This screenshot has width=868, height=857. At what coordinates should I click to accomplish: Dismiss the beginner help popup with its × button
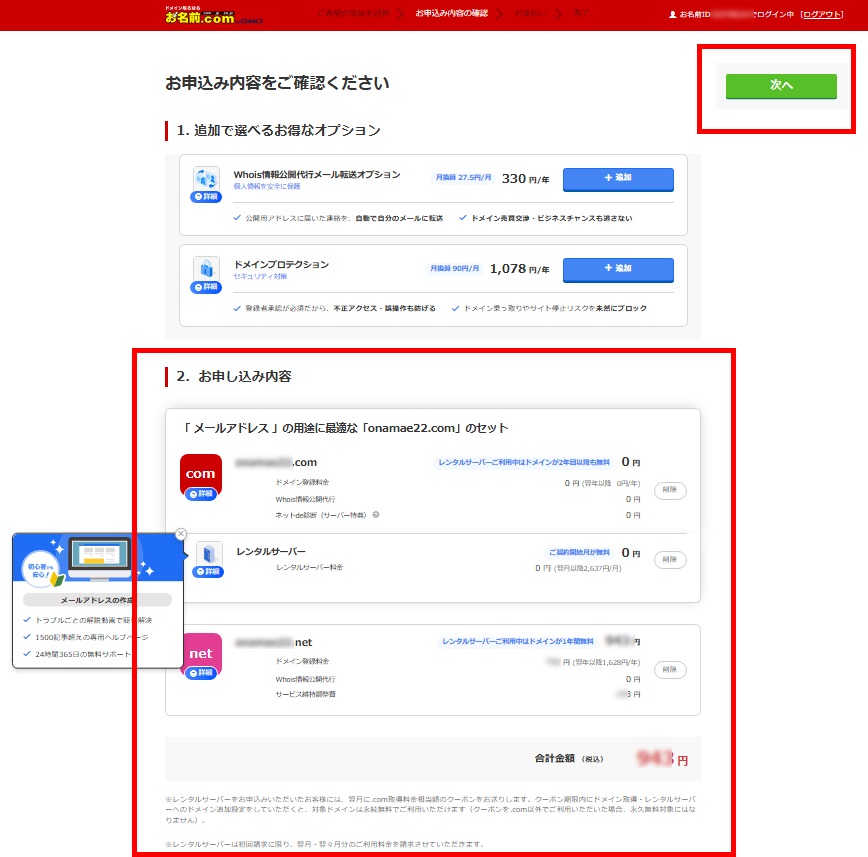(180, 535)
